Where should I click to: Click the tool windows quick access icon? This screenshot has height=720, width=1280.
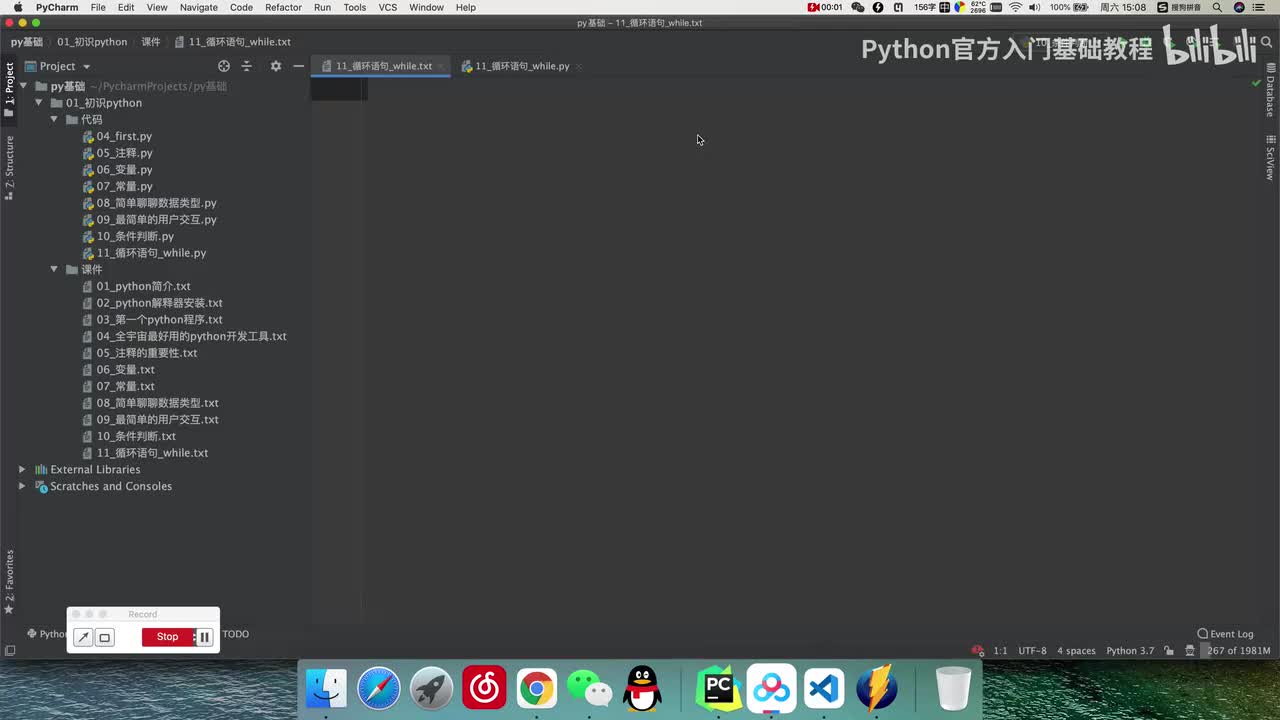click(9, 651)
